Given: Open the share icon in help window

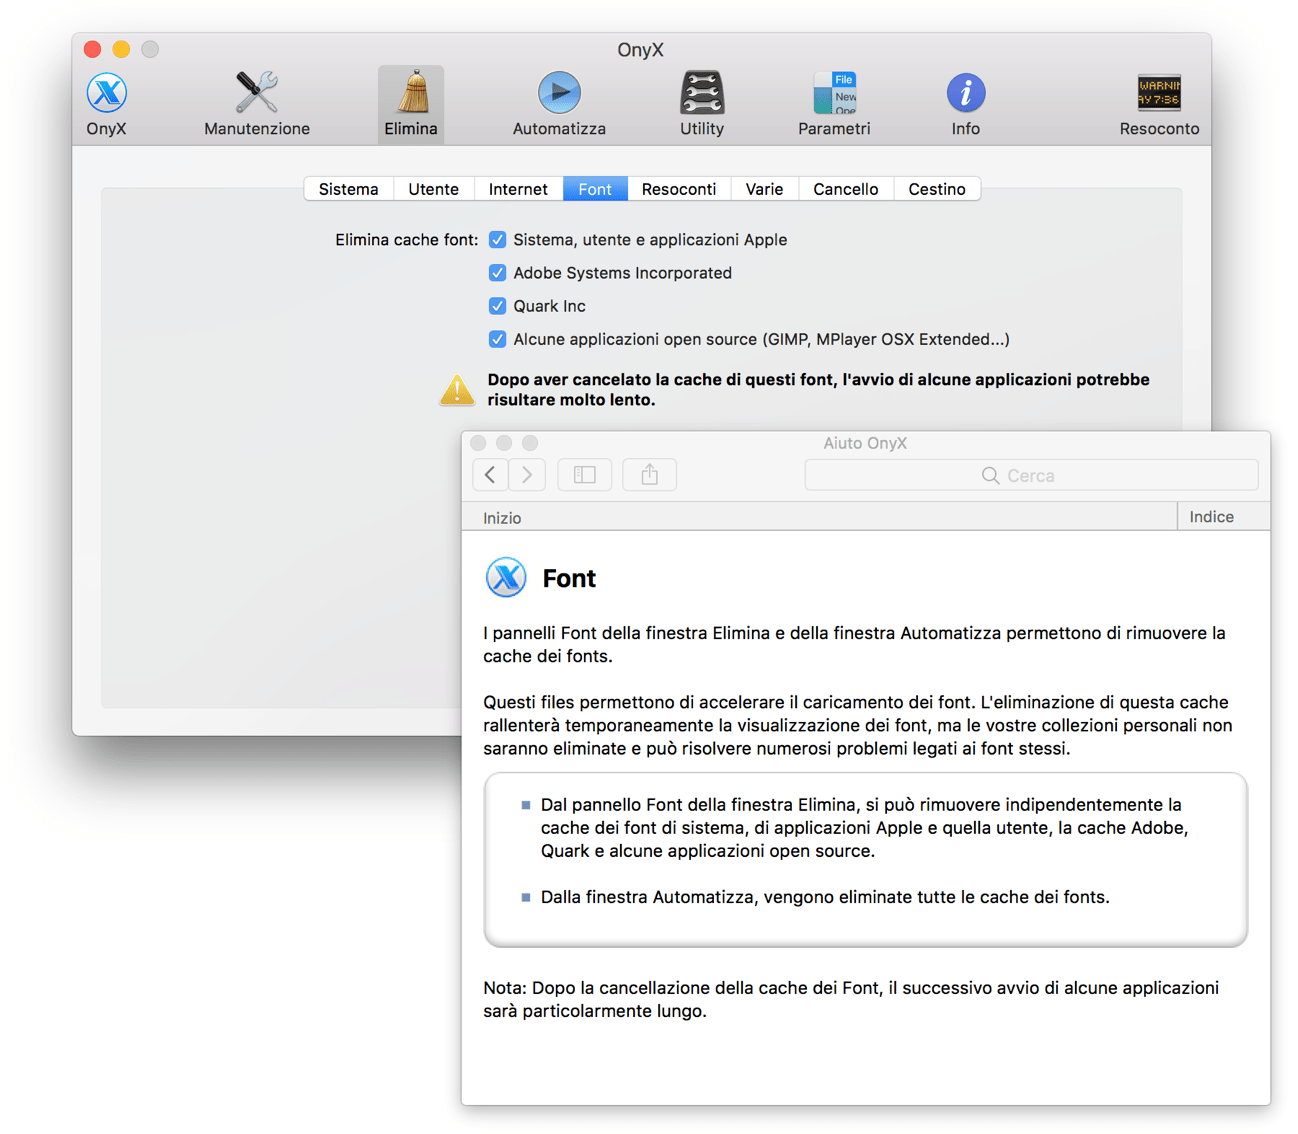Looking at the screenshot, I should [x=649, y=474].
